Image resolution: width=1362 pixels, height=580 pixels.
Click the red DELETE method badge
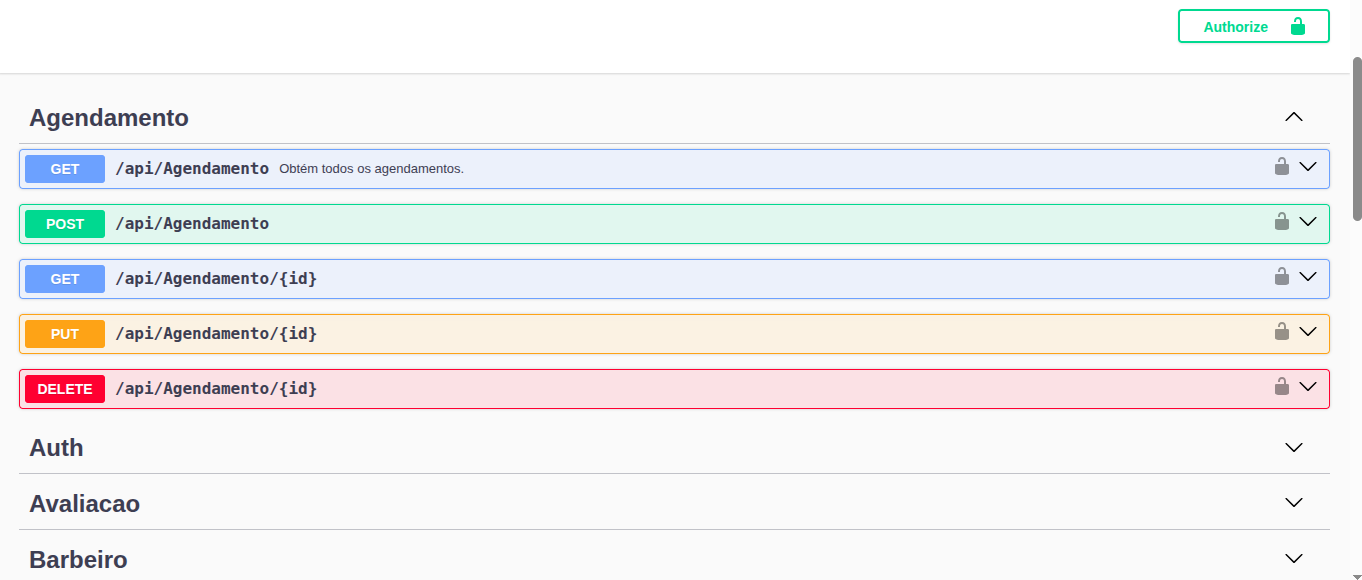pos(65,389)
